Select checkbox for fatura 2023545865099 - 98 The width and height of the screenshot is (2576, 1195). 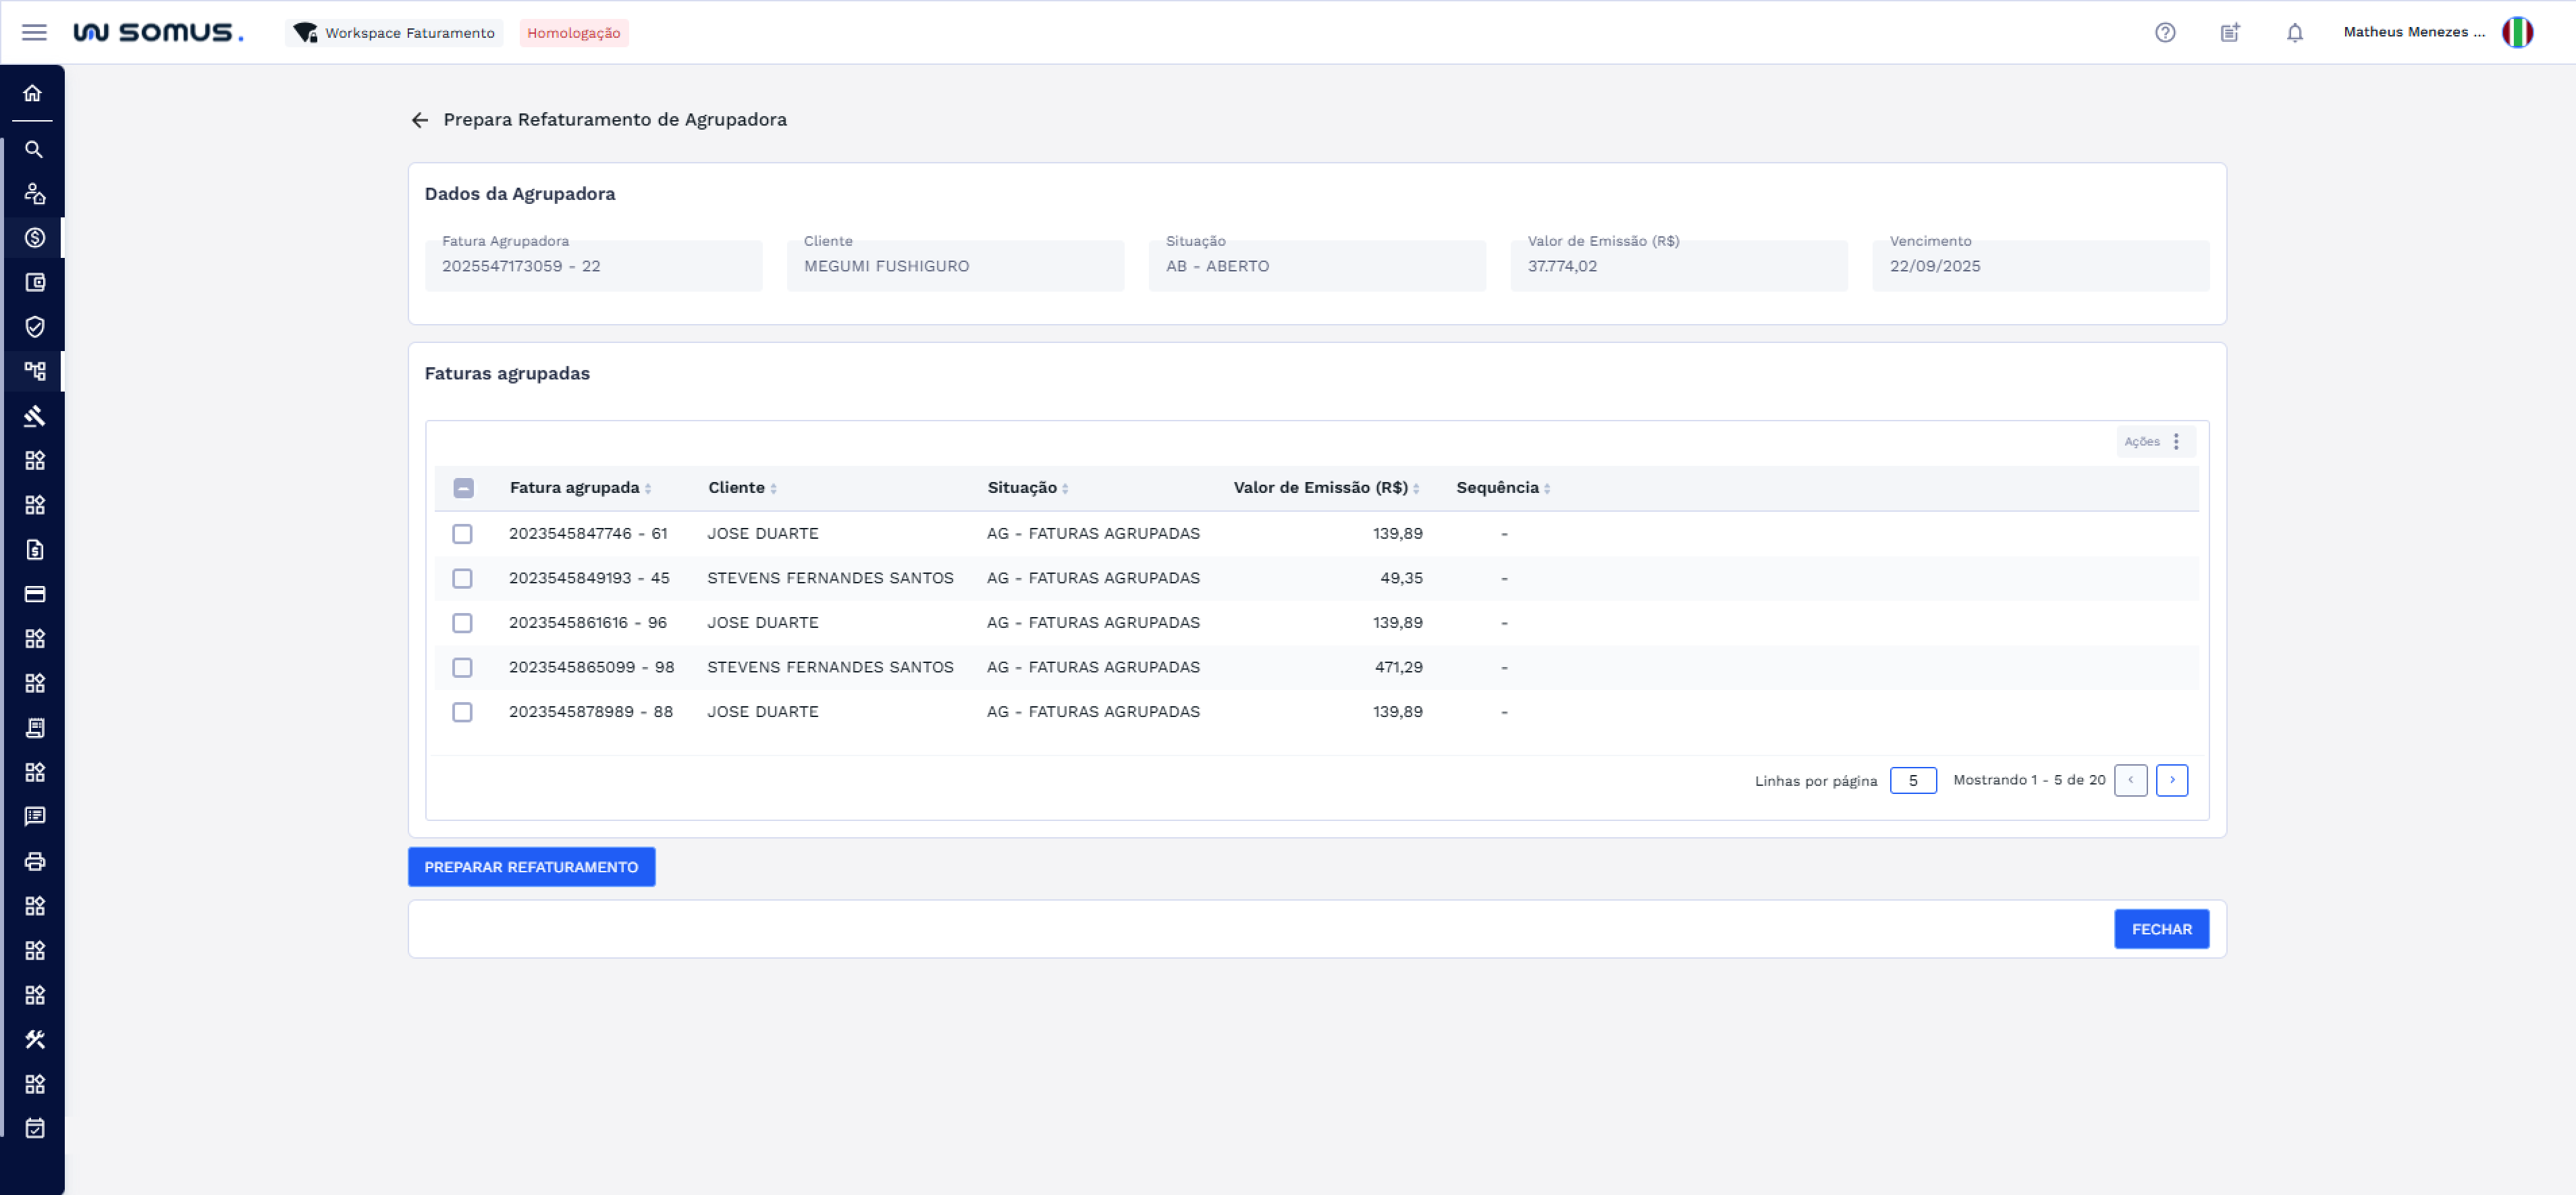(462, 667)
